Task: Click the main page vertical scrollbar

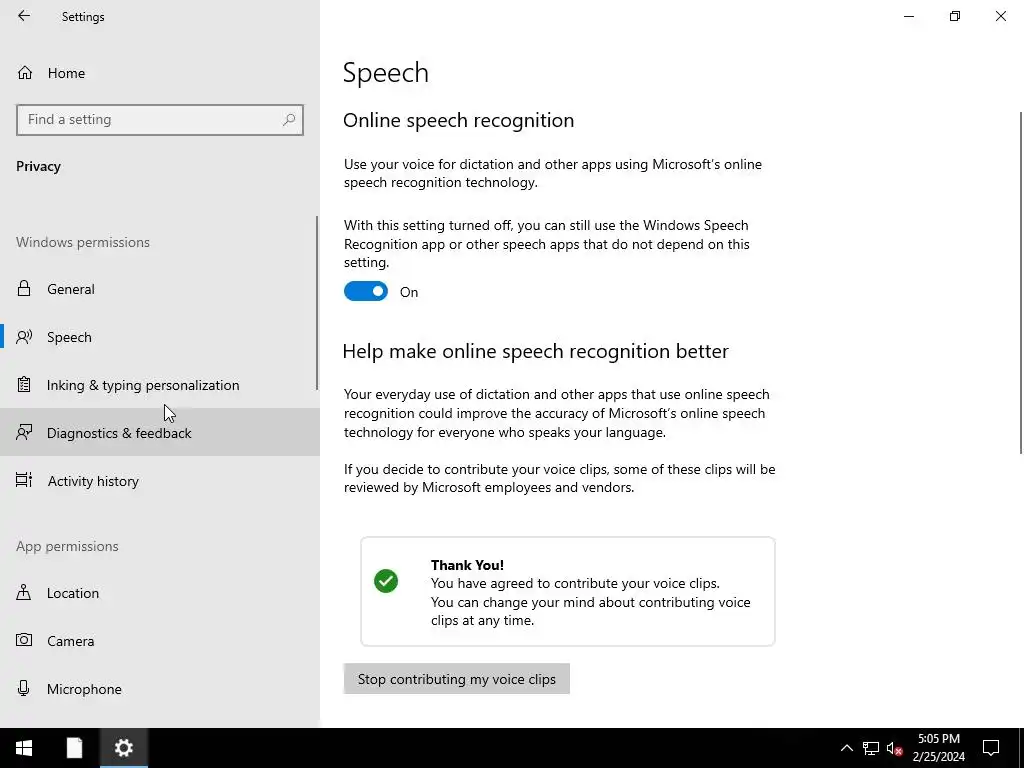Action: (x=1021, y=283)
